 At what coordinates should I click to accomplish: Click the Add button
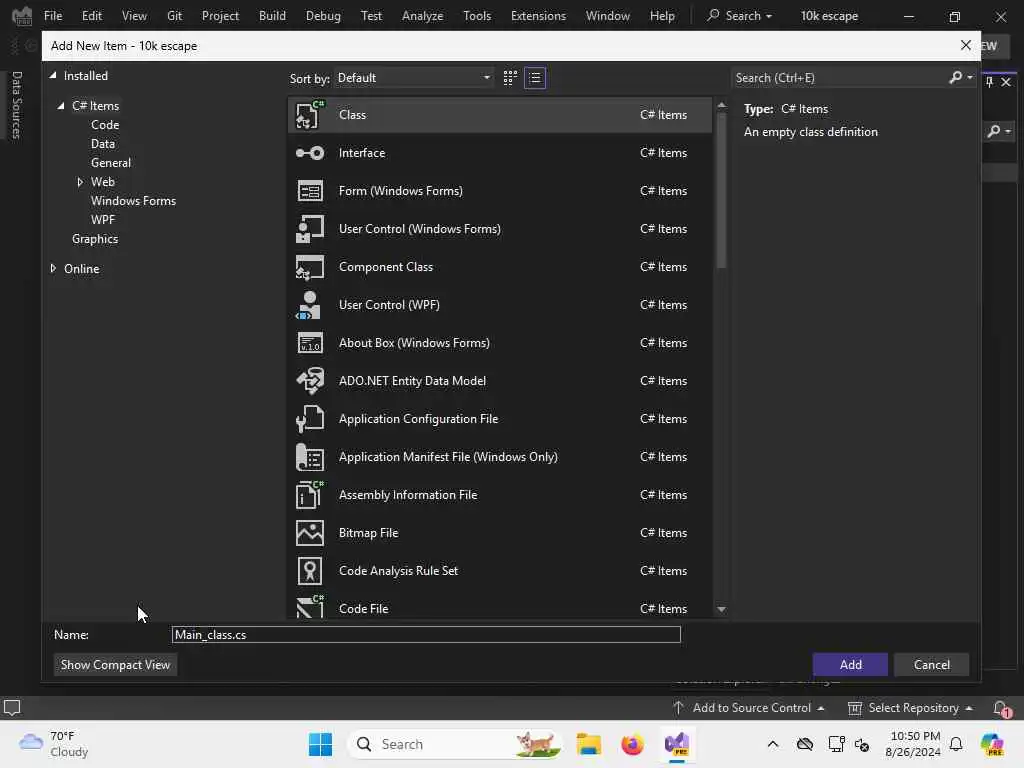(850, 665)
